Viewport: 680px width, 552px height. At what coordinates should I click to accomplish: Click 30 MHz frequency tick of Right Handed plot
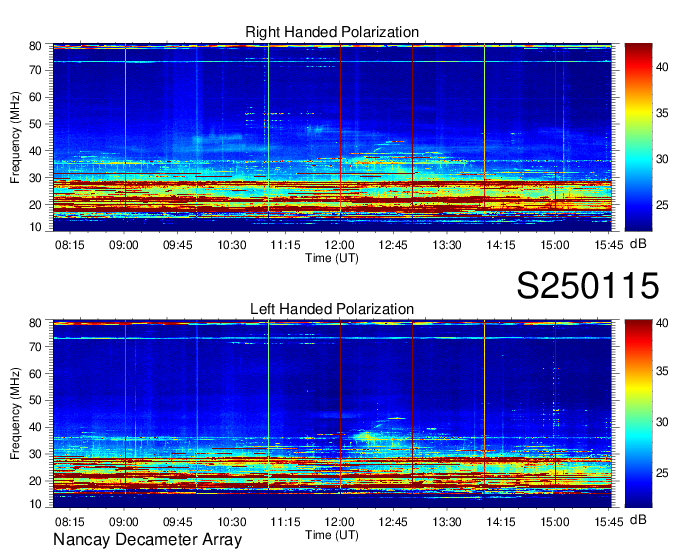pyautogui.click(x=35, y=178)
